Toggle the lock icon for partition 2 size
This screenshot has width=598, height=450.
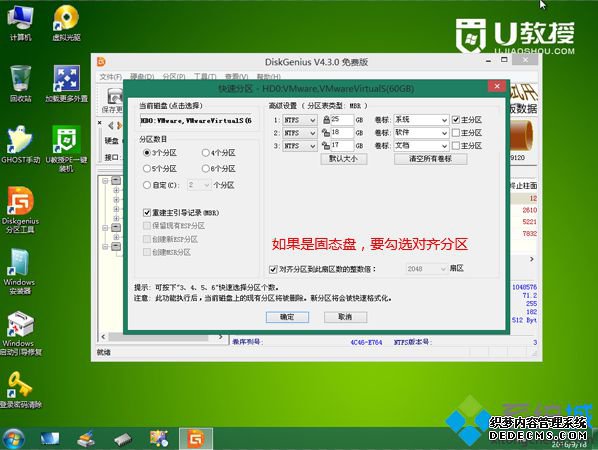point(326,133)
